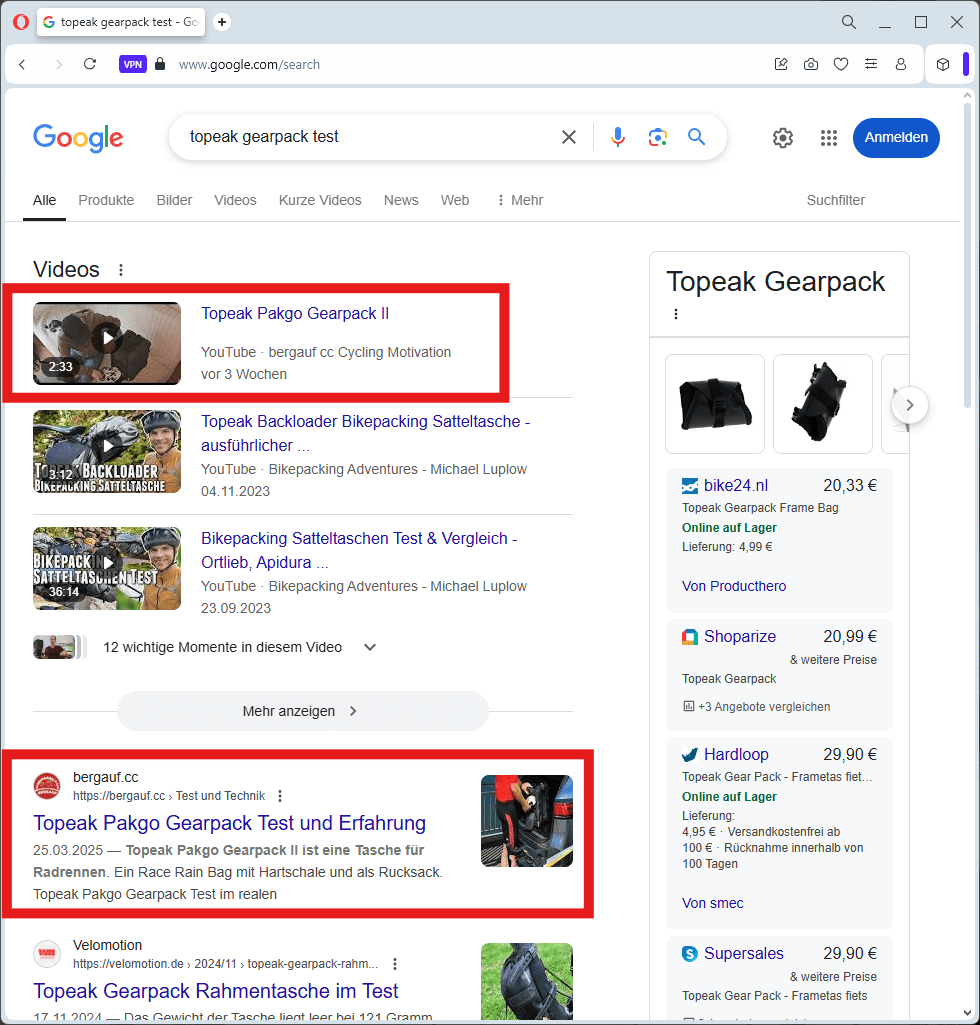Expand the 12 wichtige Momente section
Viewport: 980px width, 1025px height.
pos(370,647)
